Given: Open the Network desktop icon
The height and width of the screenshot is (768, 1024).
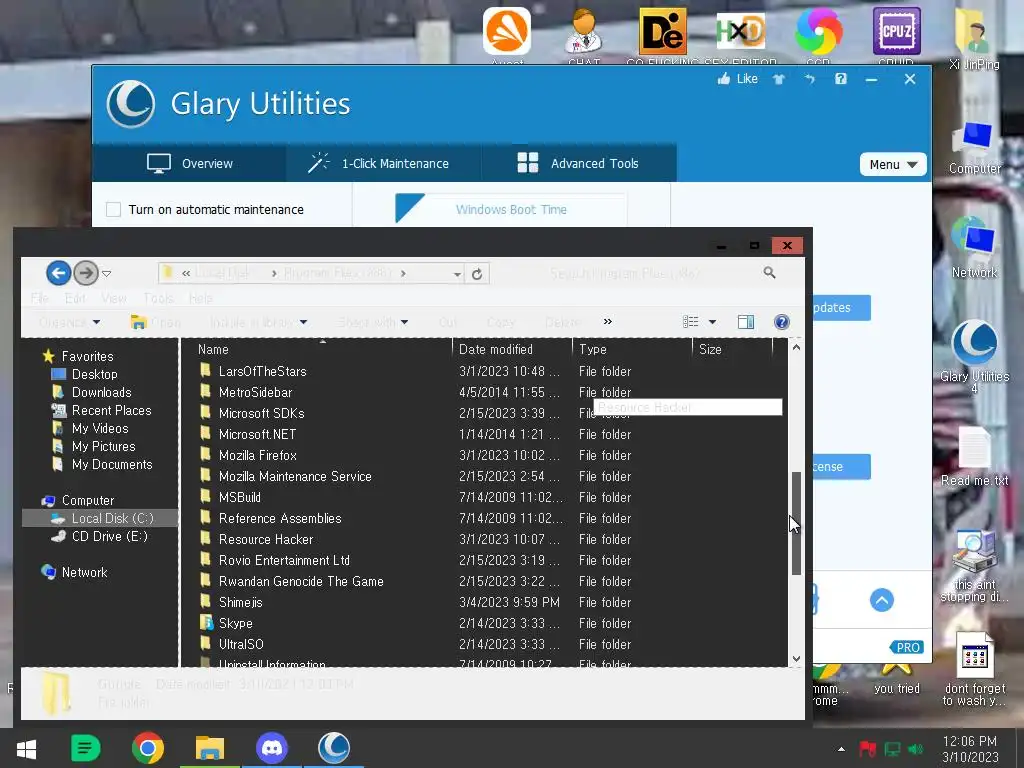Looking at the screenshot, I should point(974,247).
